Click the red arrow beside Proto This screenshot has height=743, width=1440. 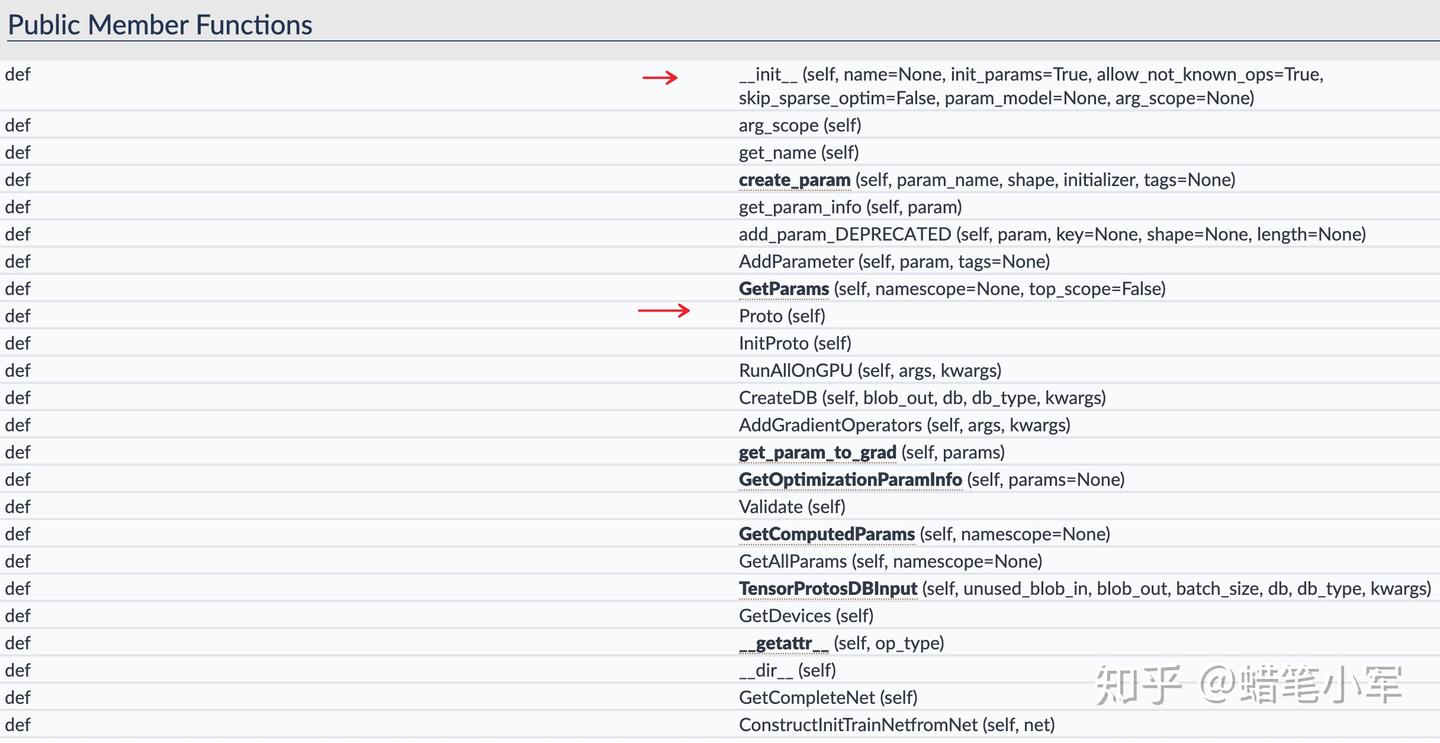(664, 311)
